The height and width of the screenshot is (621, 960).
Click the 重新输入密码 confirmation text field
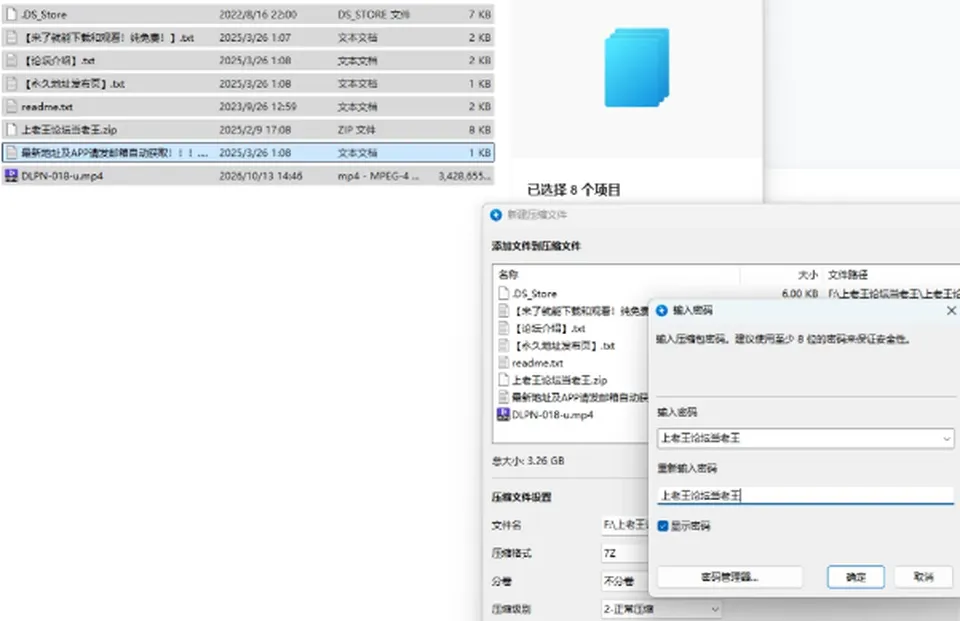click(x=806, y=495)
